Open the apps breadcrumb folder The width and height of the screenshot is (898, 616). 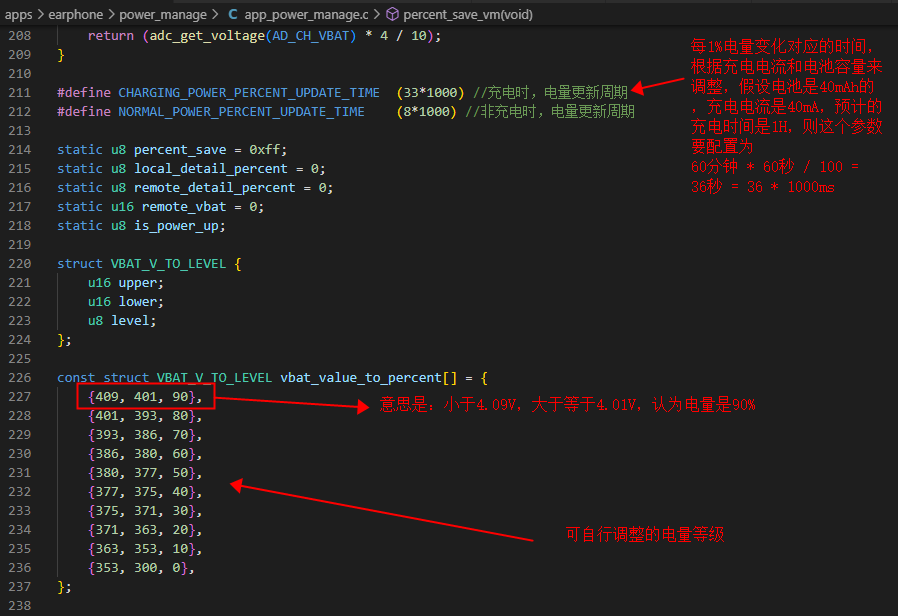click(x=18, y=14)
